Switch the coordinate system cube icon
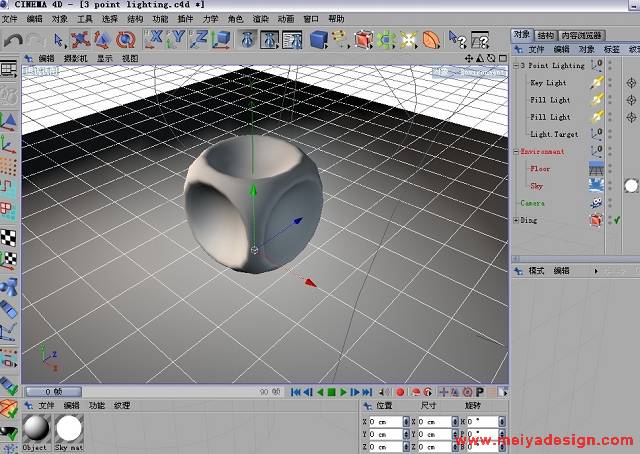 [222, 40]
